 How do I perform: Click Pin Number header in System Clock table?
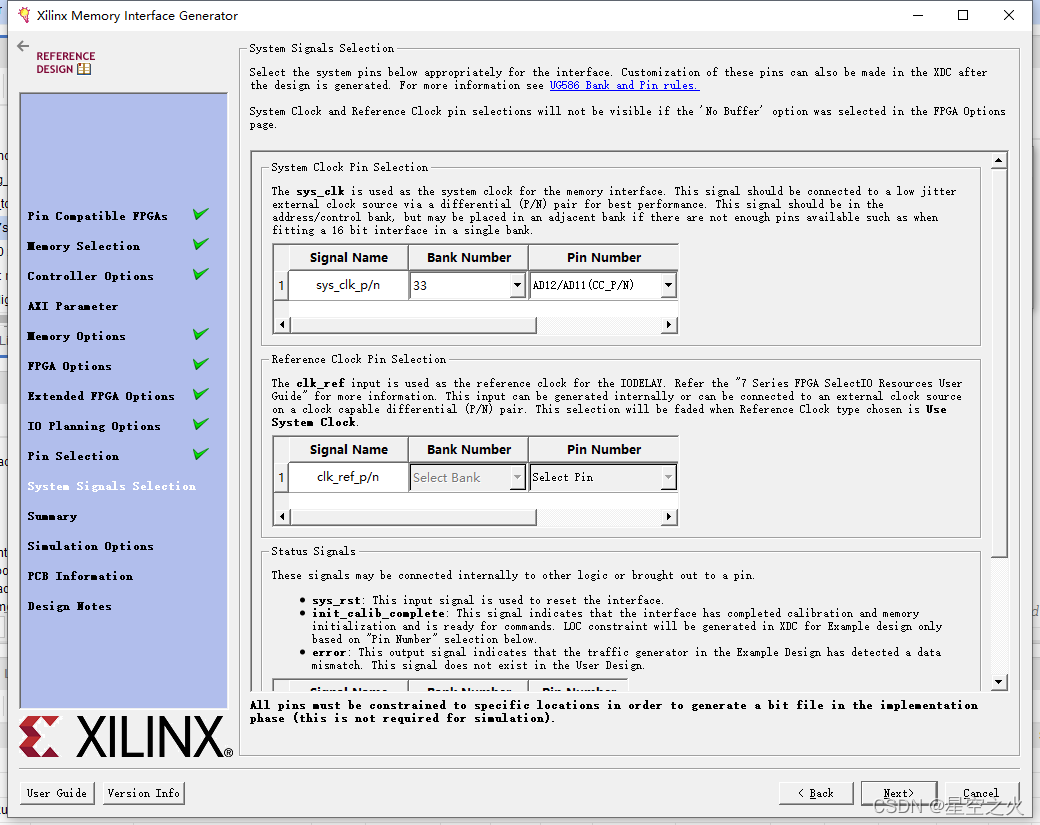pos(604,257)
